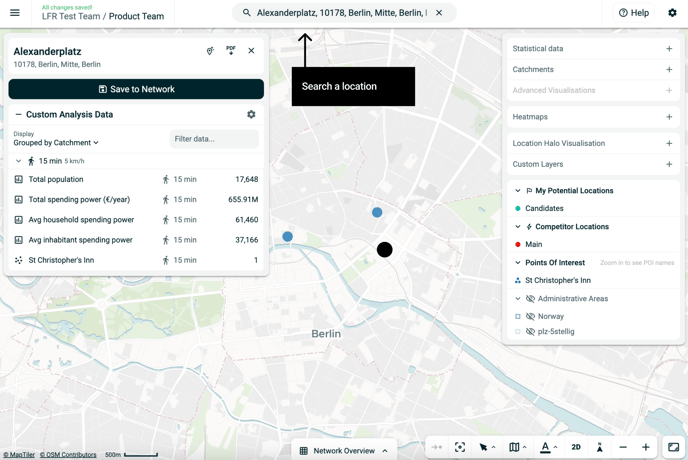Screen dimensions: 688x460
Task: Click the Total spending power chart icon
Action: 18,199
